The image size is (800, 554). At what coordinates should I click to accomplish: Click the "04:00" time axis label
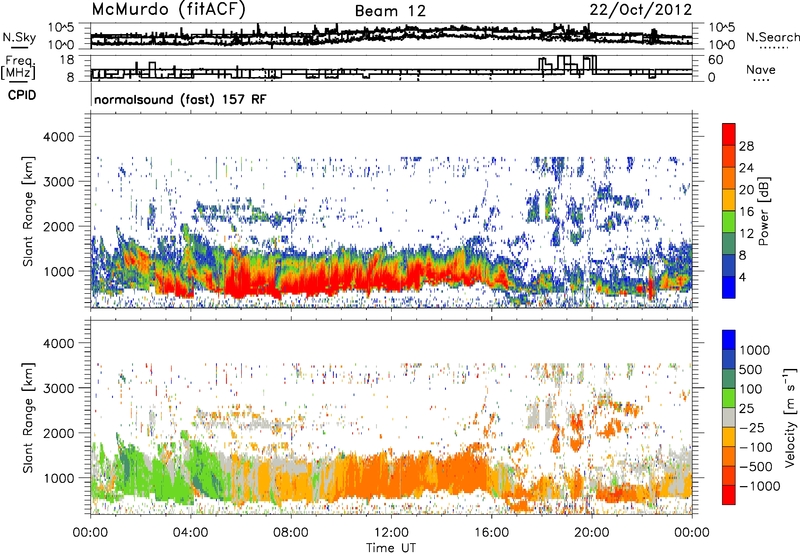[x=191, y=533]
